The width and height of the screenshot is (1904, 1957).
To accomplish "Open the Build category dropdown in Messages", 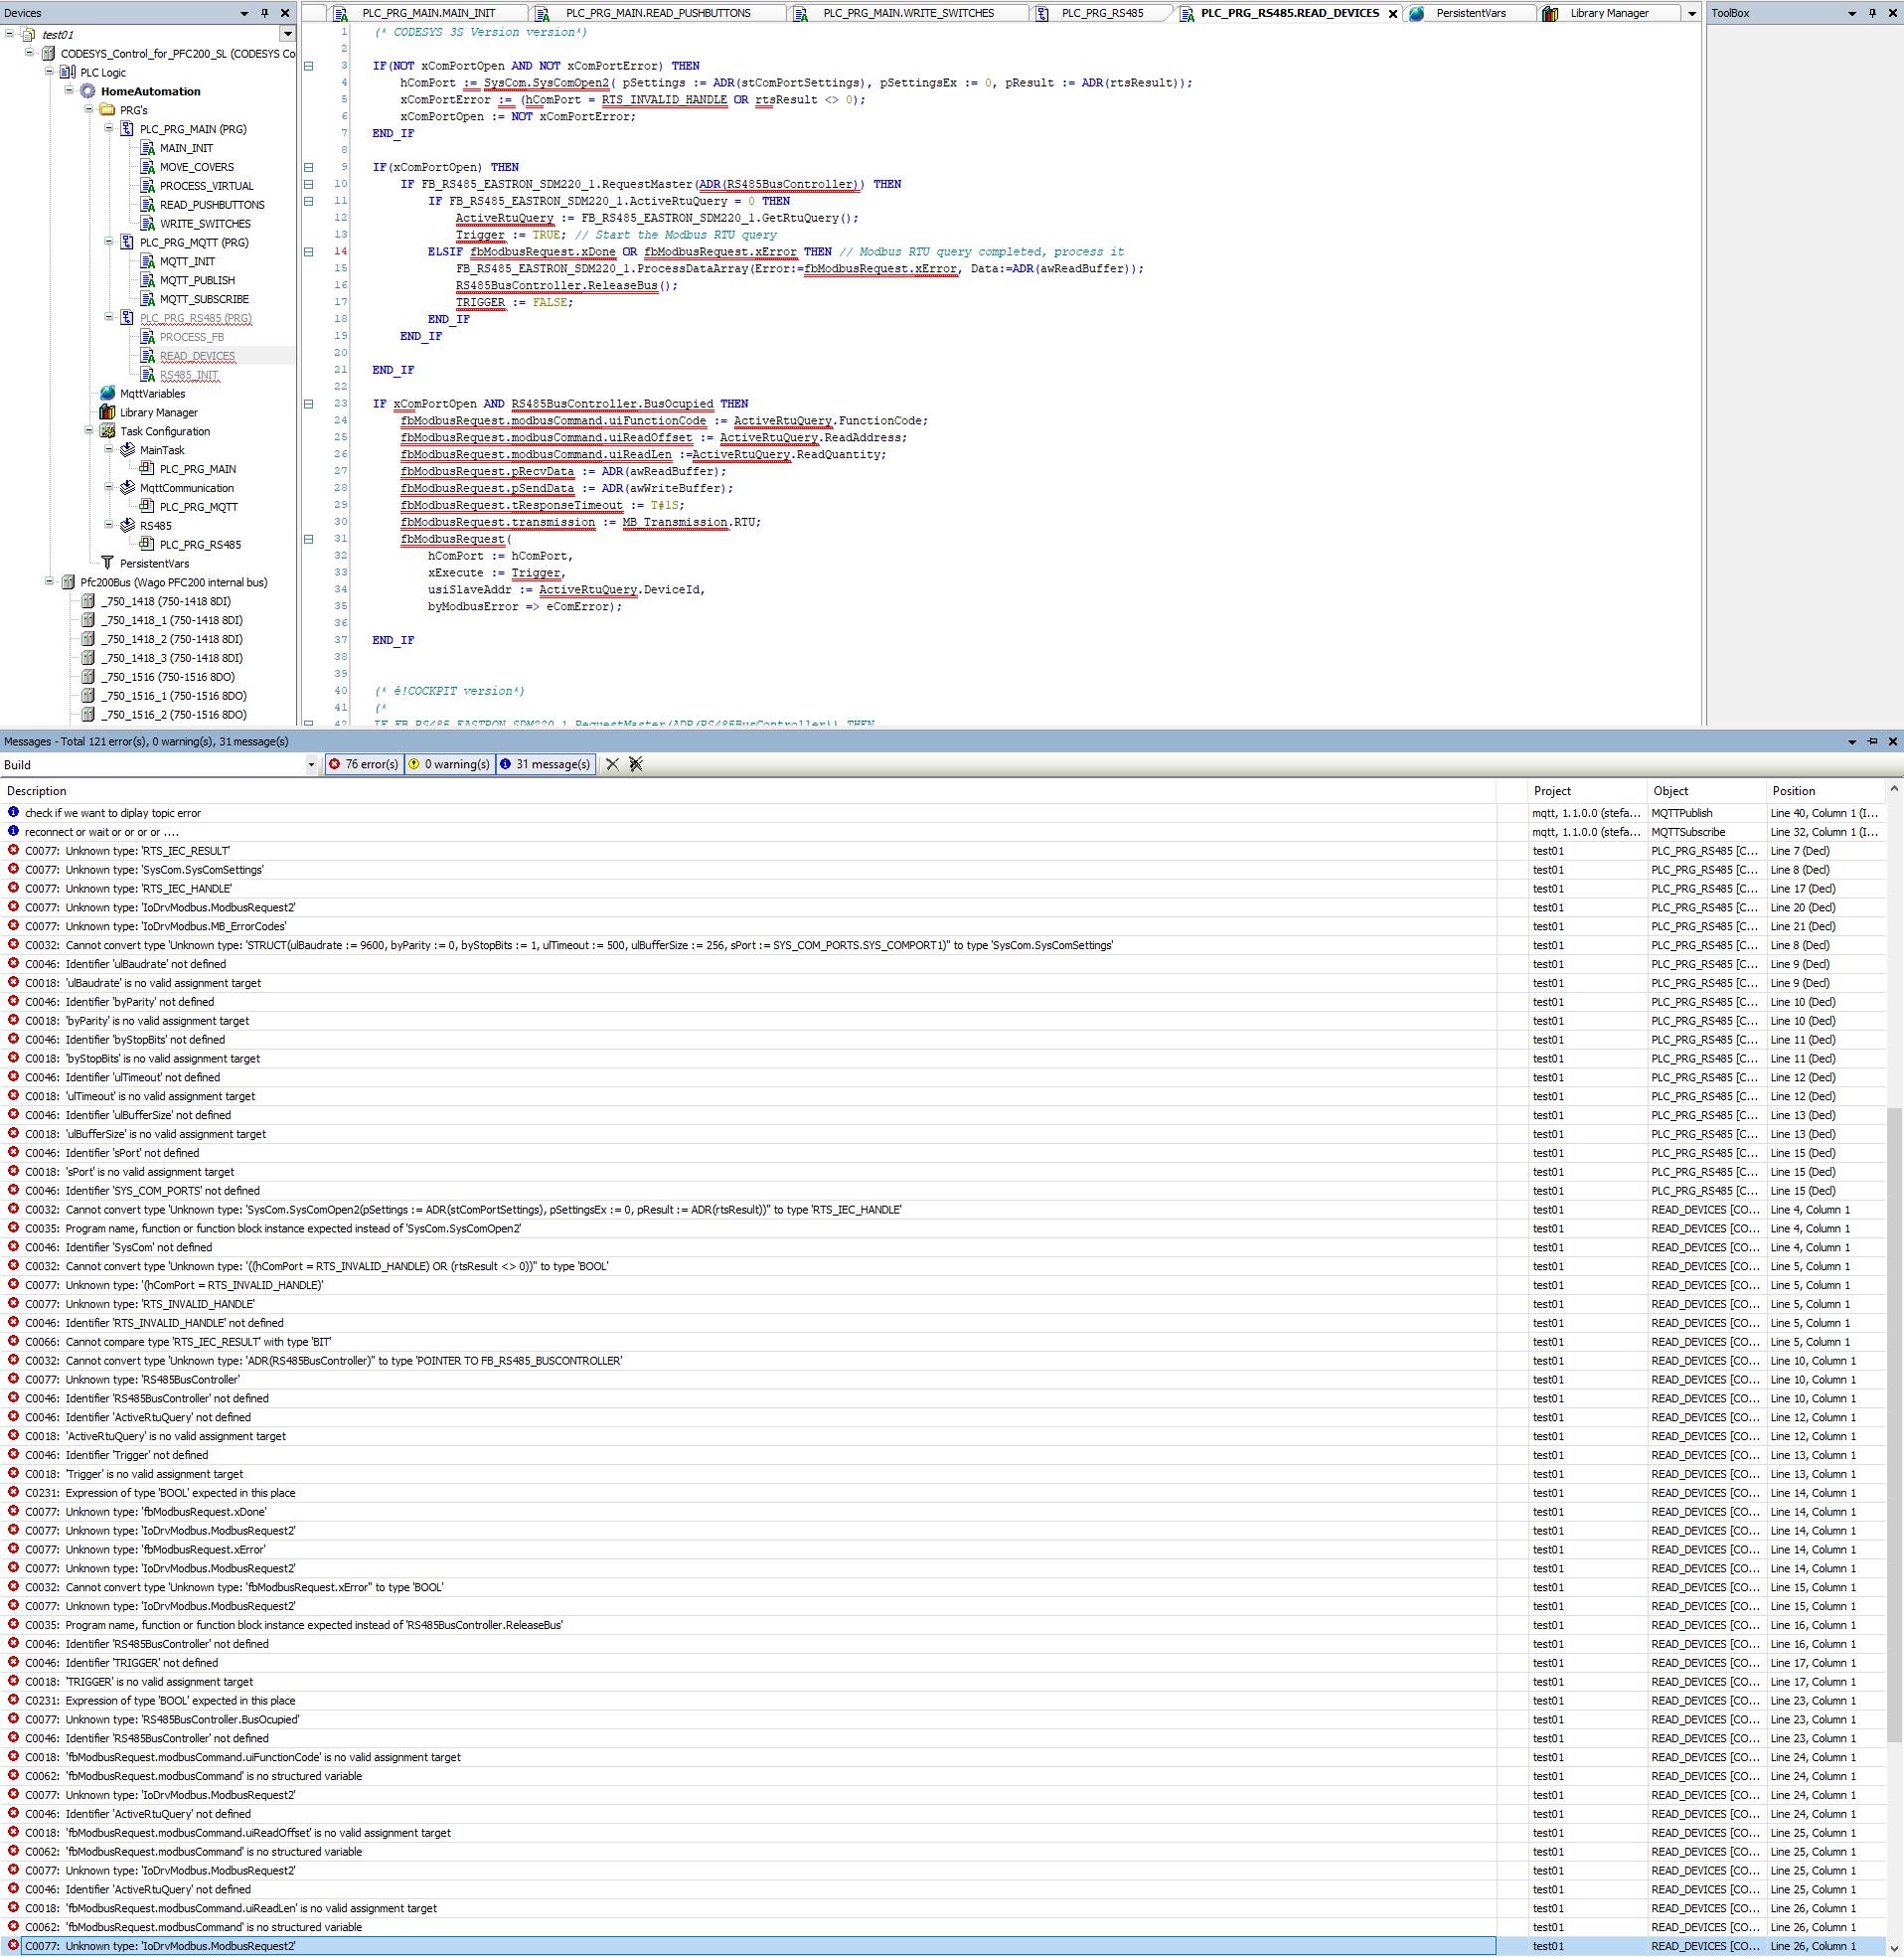I will 311,764.
